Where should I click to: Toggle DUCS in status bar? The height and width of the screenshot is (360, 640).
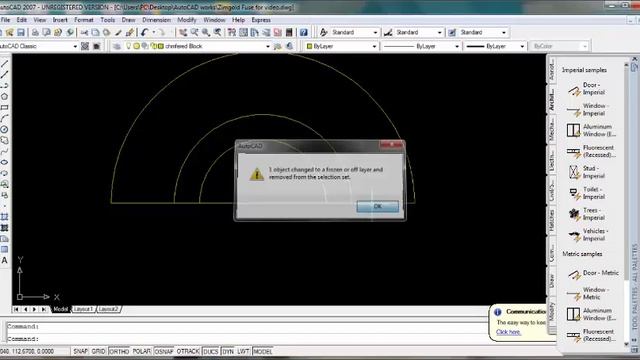211,351
